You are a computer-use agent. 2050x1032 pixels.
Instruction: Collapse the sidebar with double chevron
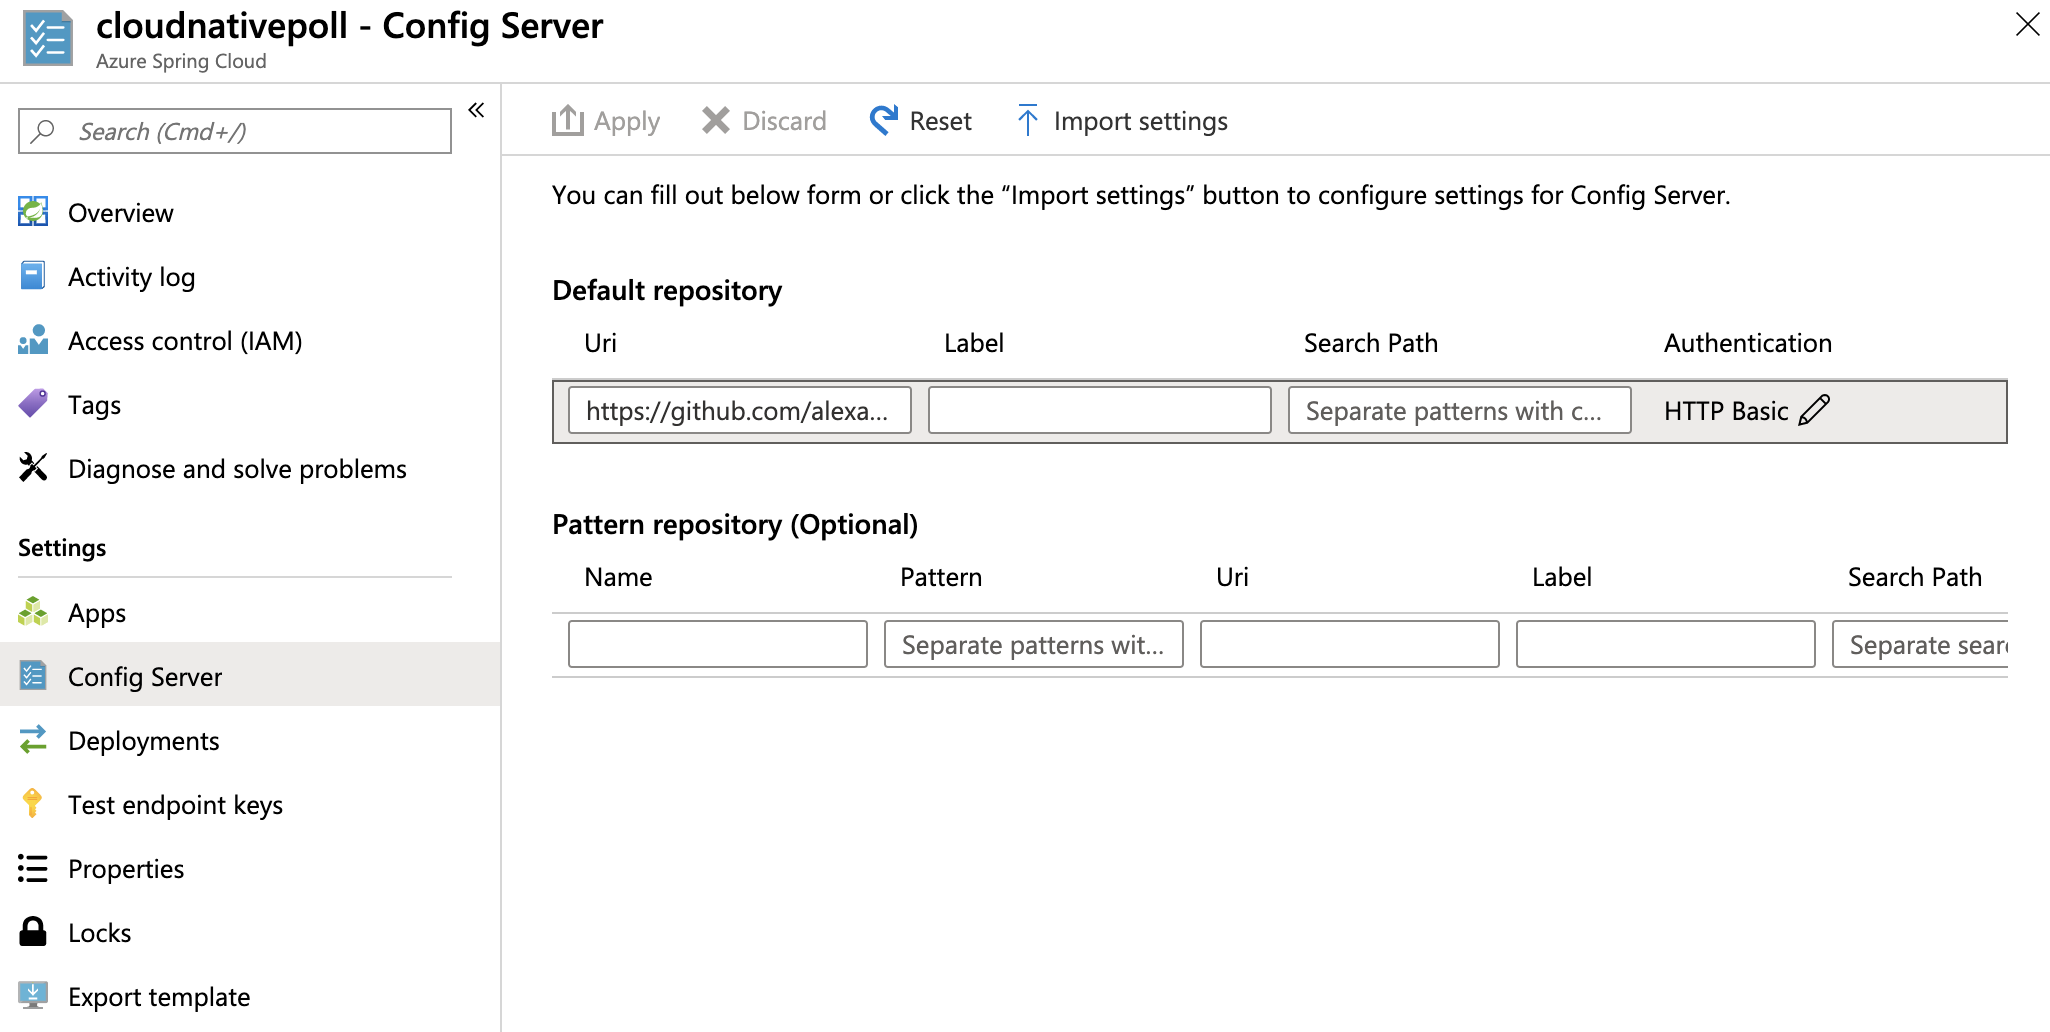(x=476, y=110)
